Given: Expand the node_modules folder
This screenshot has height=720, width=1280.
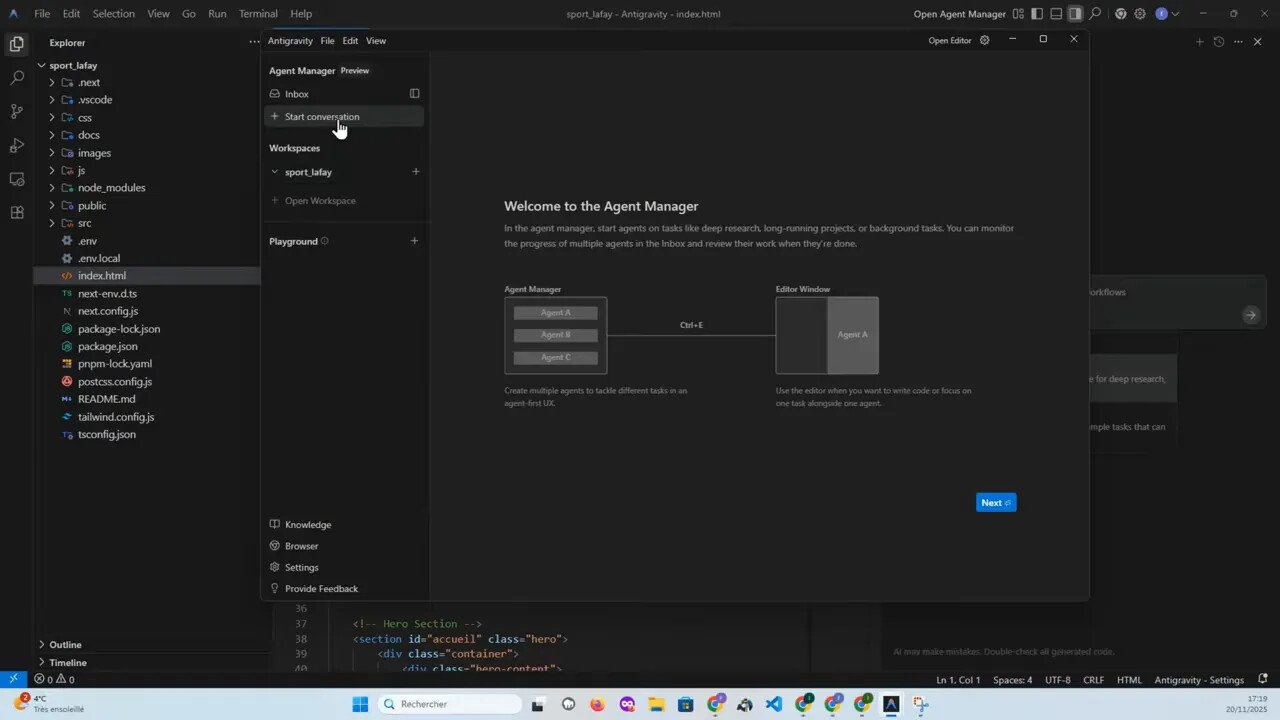Looking at the screenshot, I should 110,187.
